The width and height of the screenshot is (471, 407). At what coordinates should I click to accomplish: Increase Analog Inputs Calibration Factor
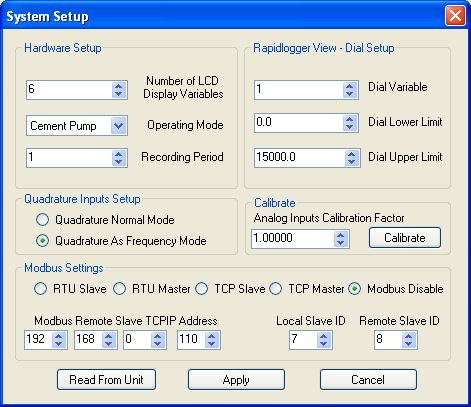(340, 235)
